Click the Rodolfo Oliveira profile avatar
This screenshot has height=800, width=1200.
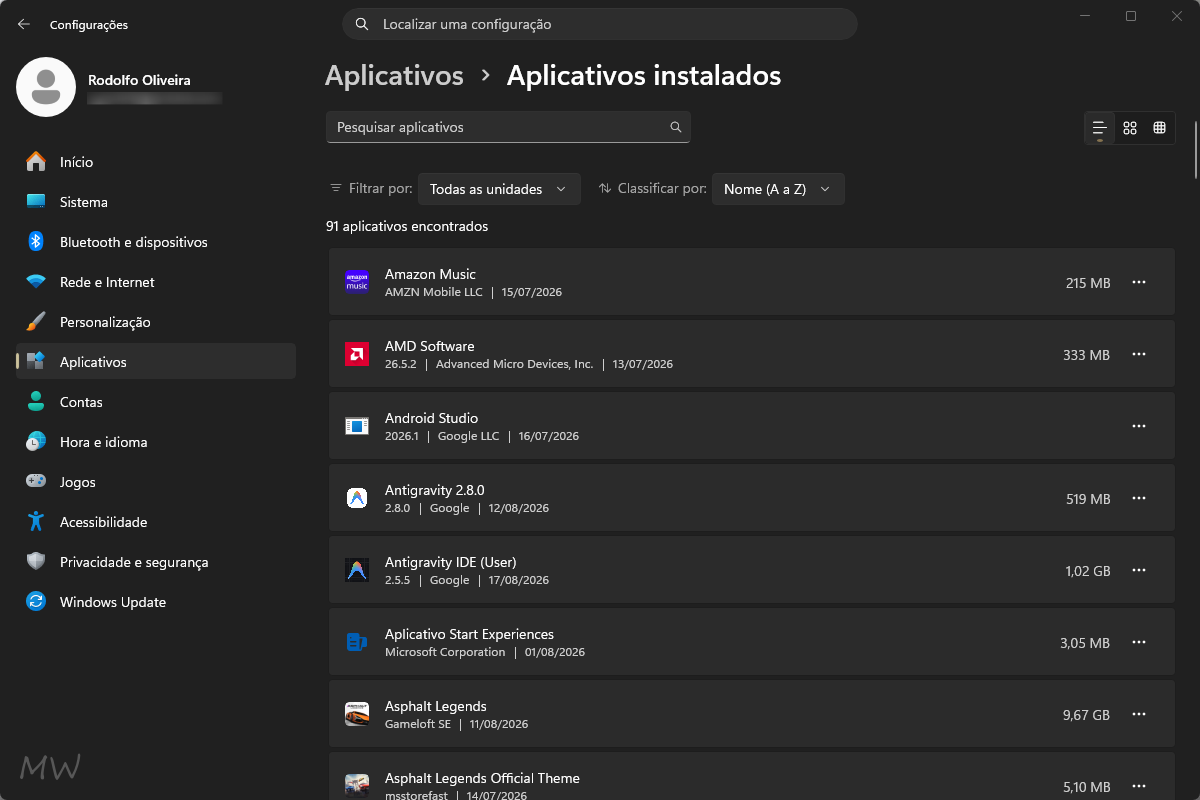click(46, 87)
